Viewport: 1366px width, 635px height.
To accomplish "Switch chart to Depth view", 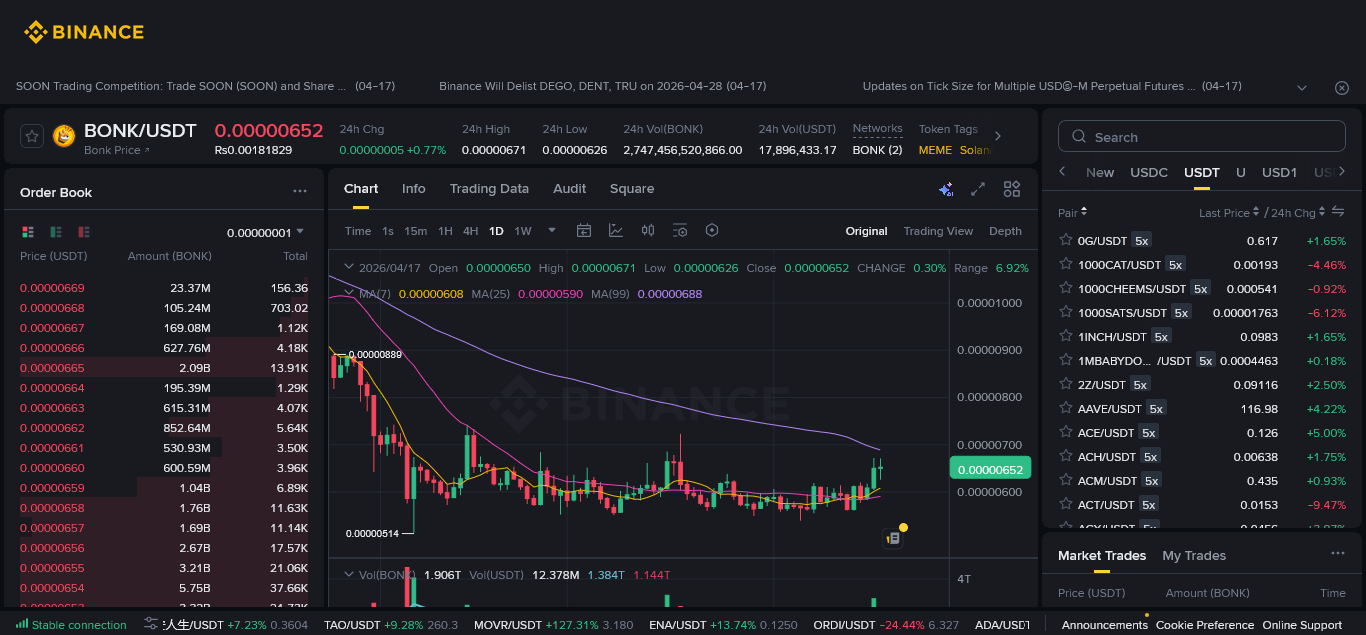I will point(1005,231).
